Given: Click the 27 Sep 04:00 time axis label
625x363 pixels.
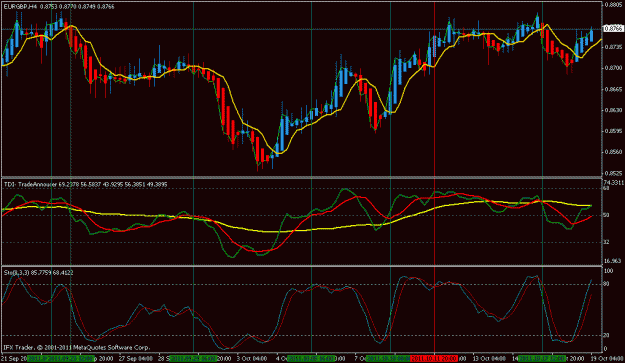Looking at the screenshot, I should pos(136,359).
